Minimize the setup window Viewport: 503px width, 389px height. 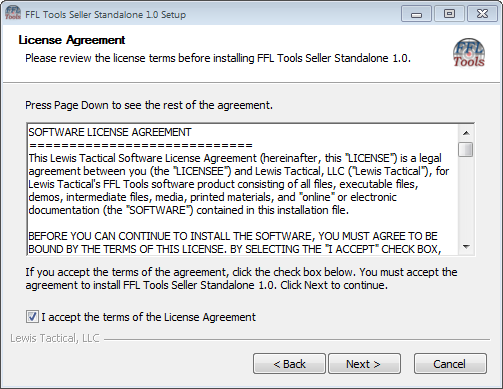coord(416,14)
